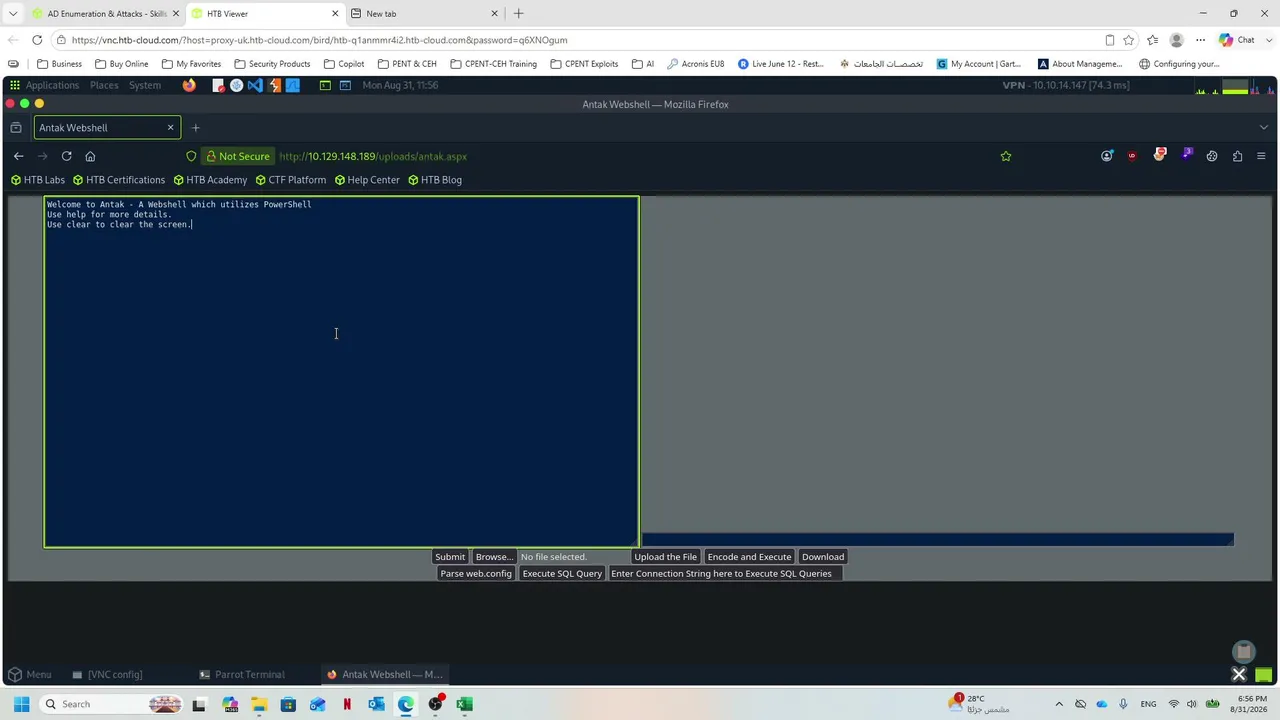The height and width of the screenshot is (720, 1280).
Task: Bookmark this page with the star
Action: [1006, 156]
